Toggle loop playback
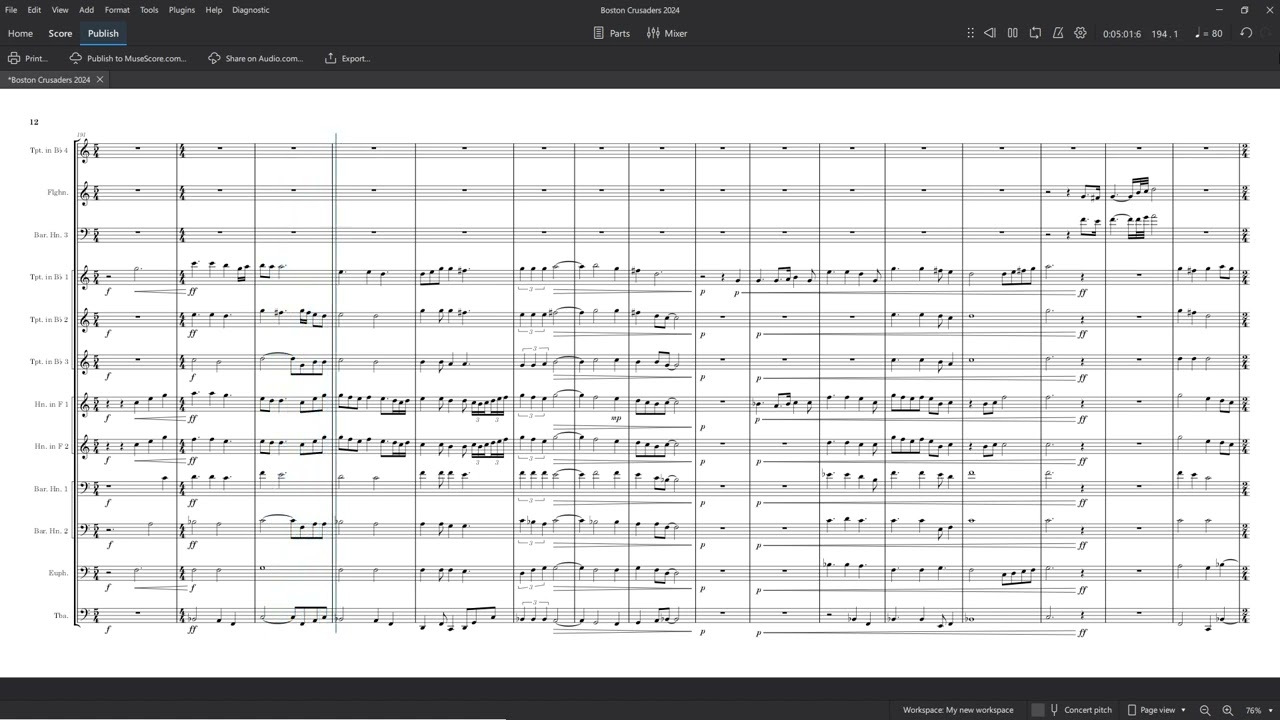Viewport: 1280px width, 720px height. tap(1035, 33)
